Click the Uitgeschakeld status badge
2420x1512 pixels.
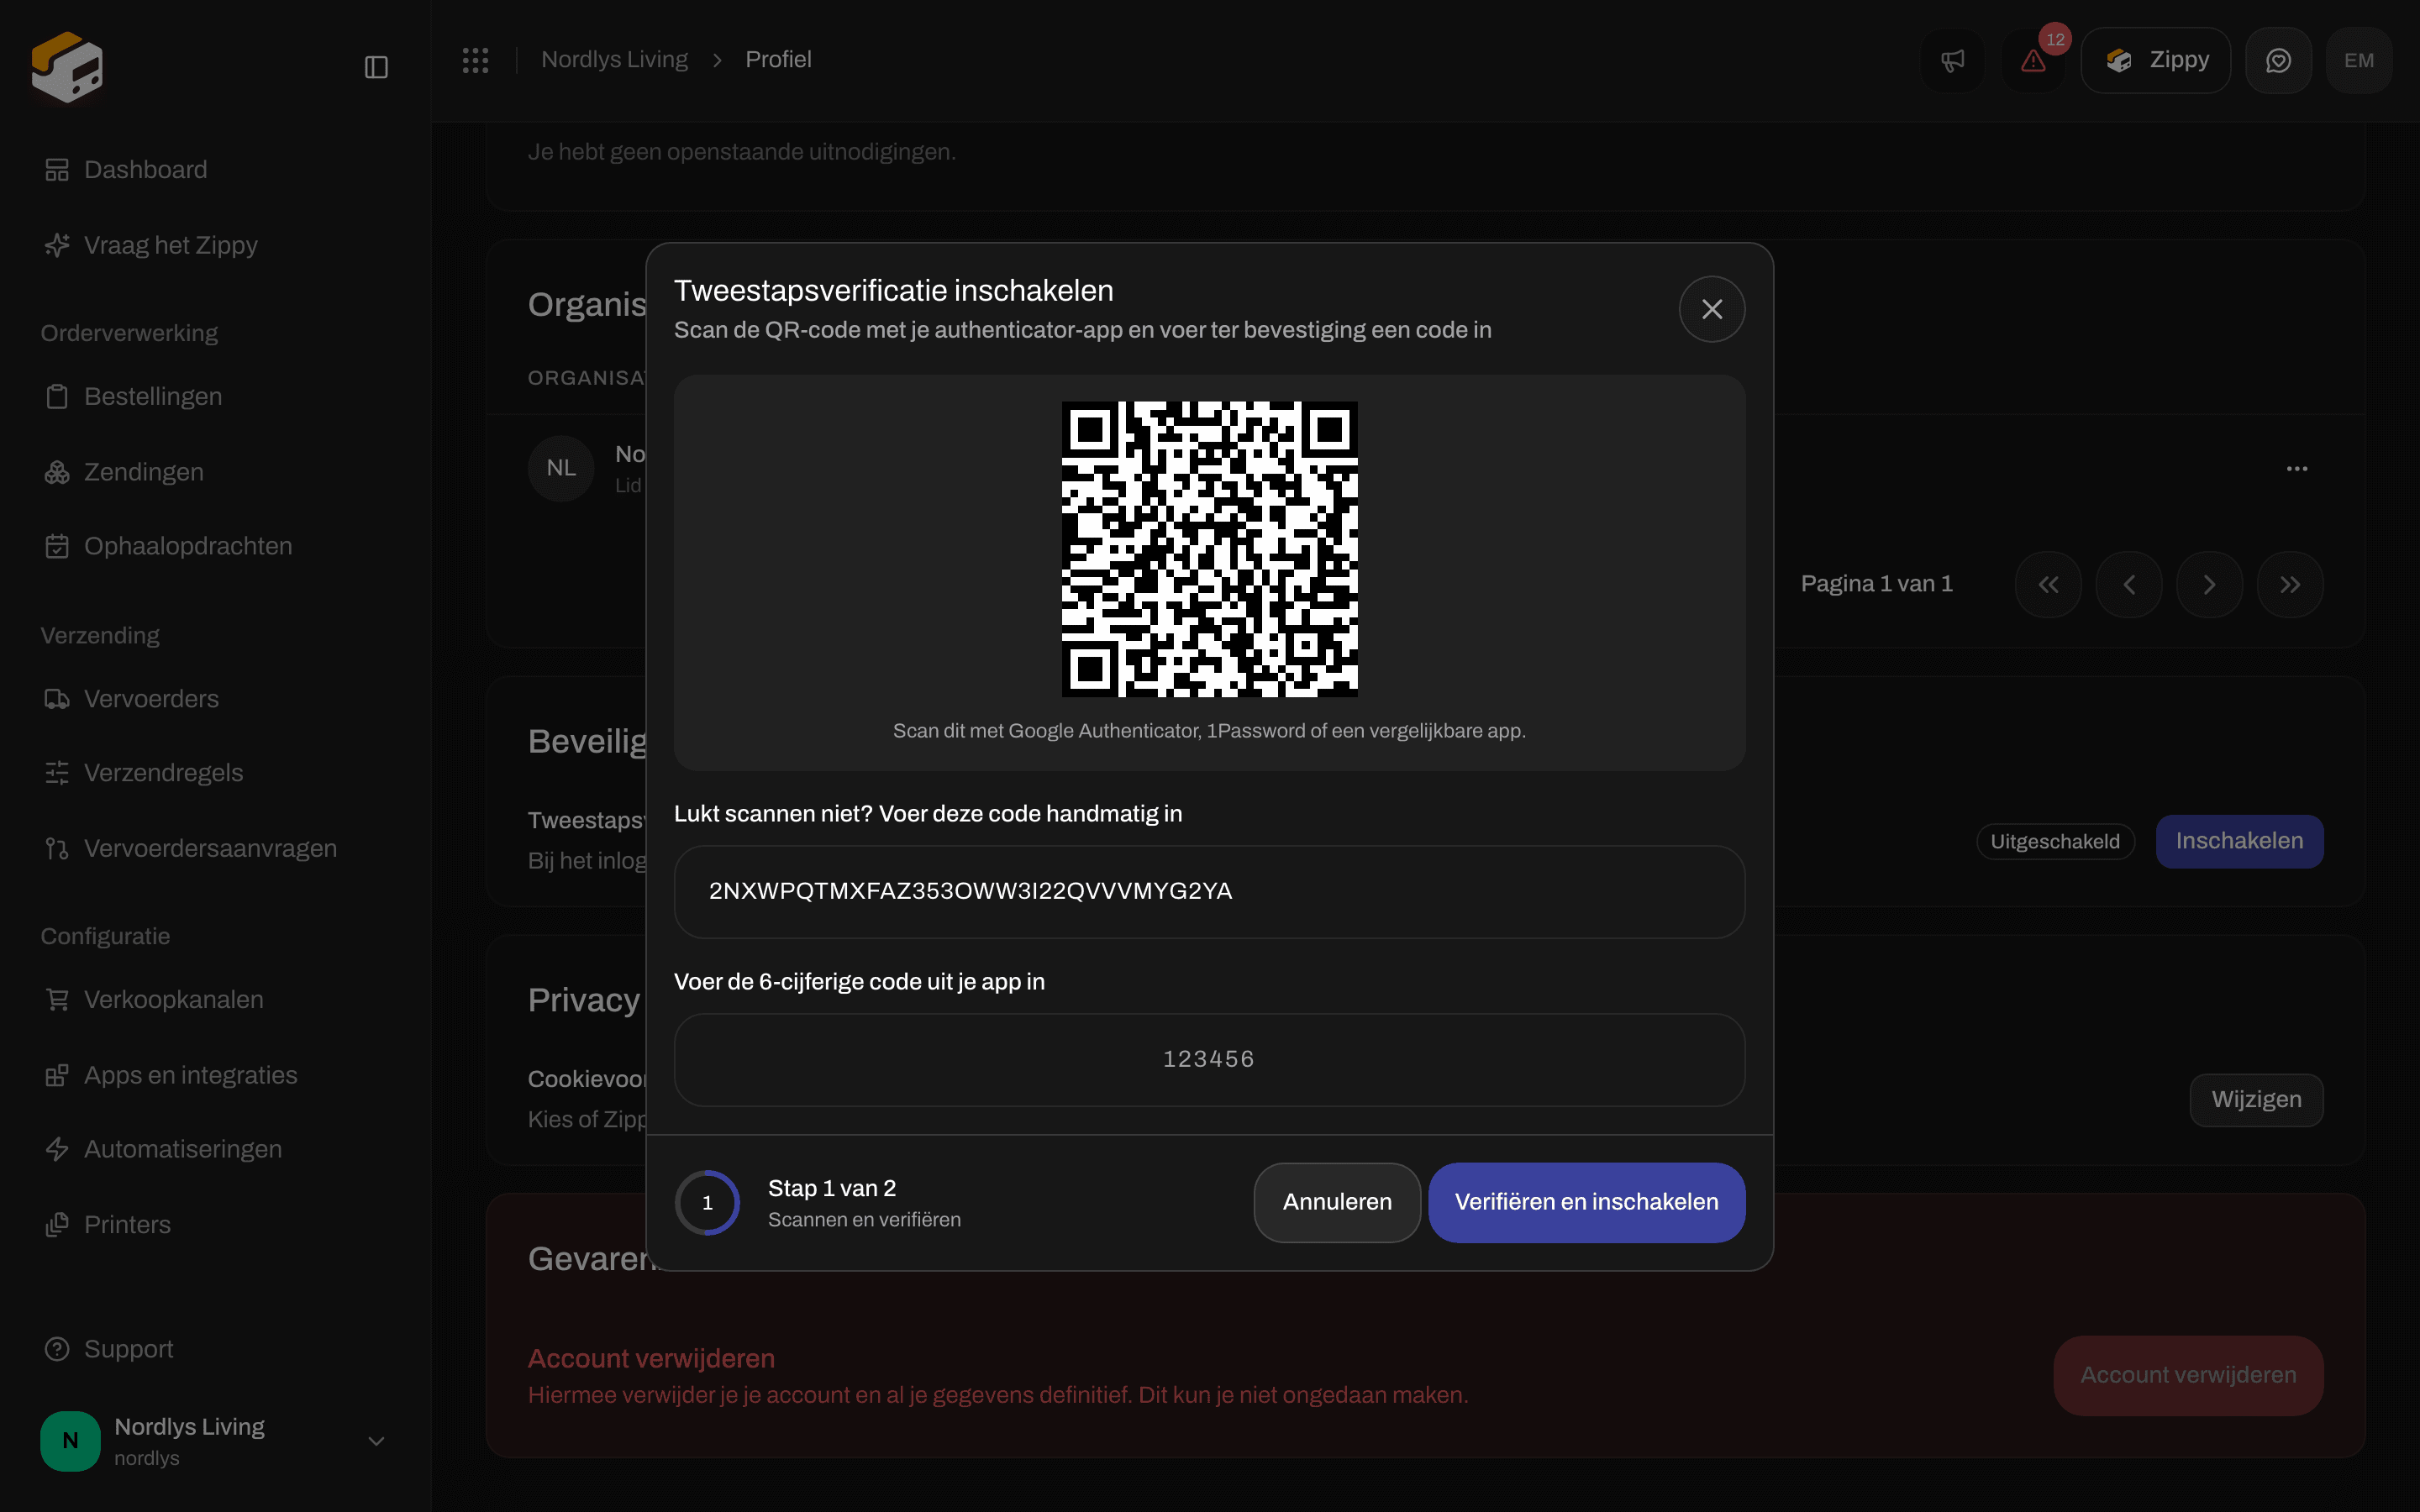[x=2054, y=842]
